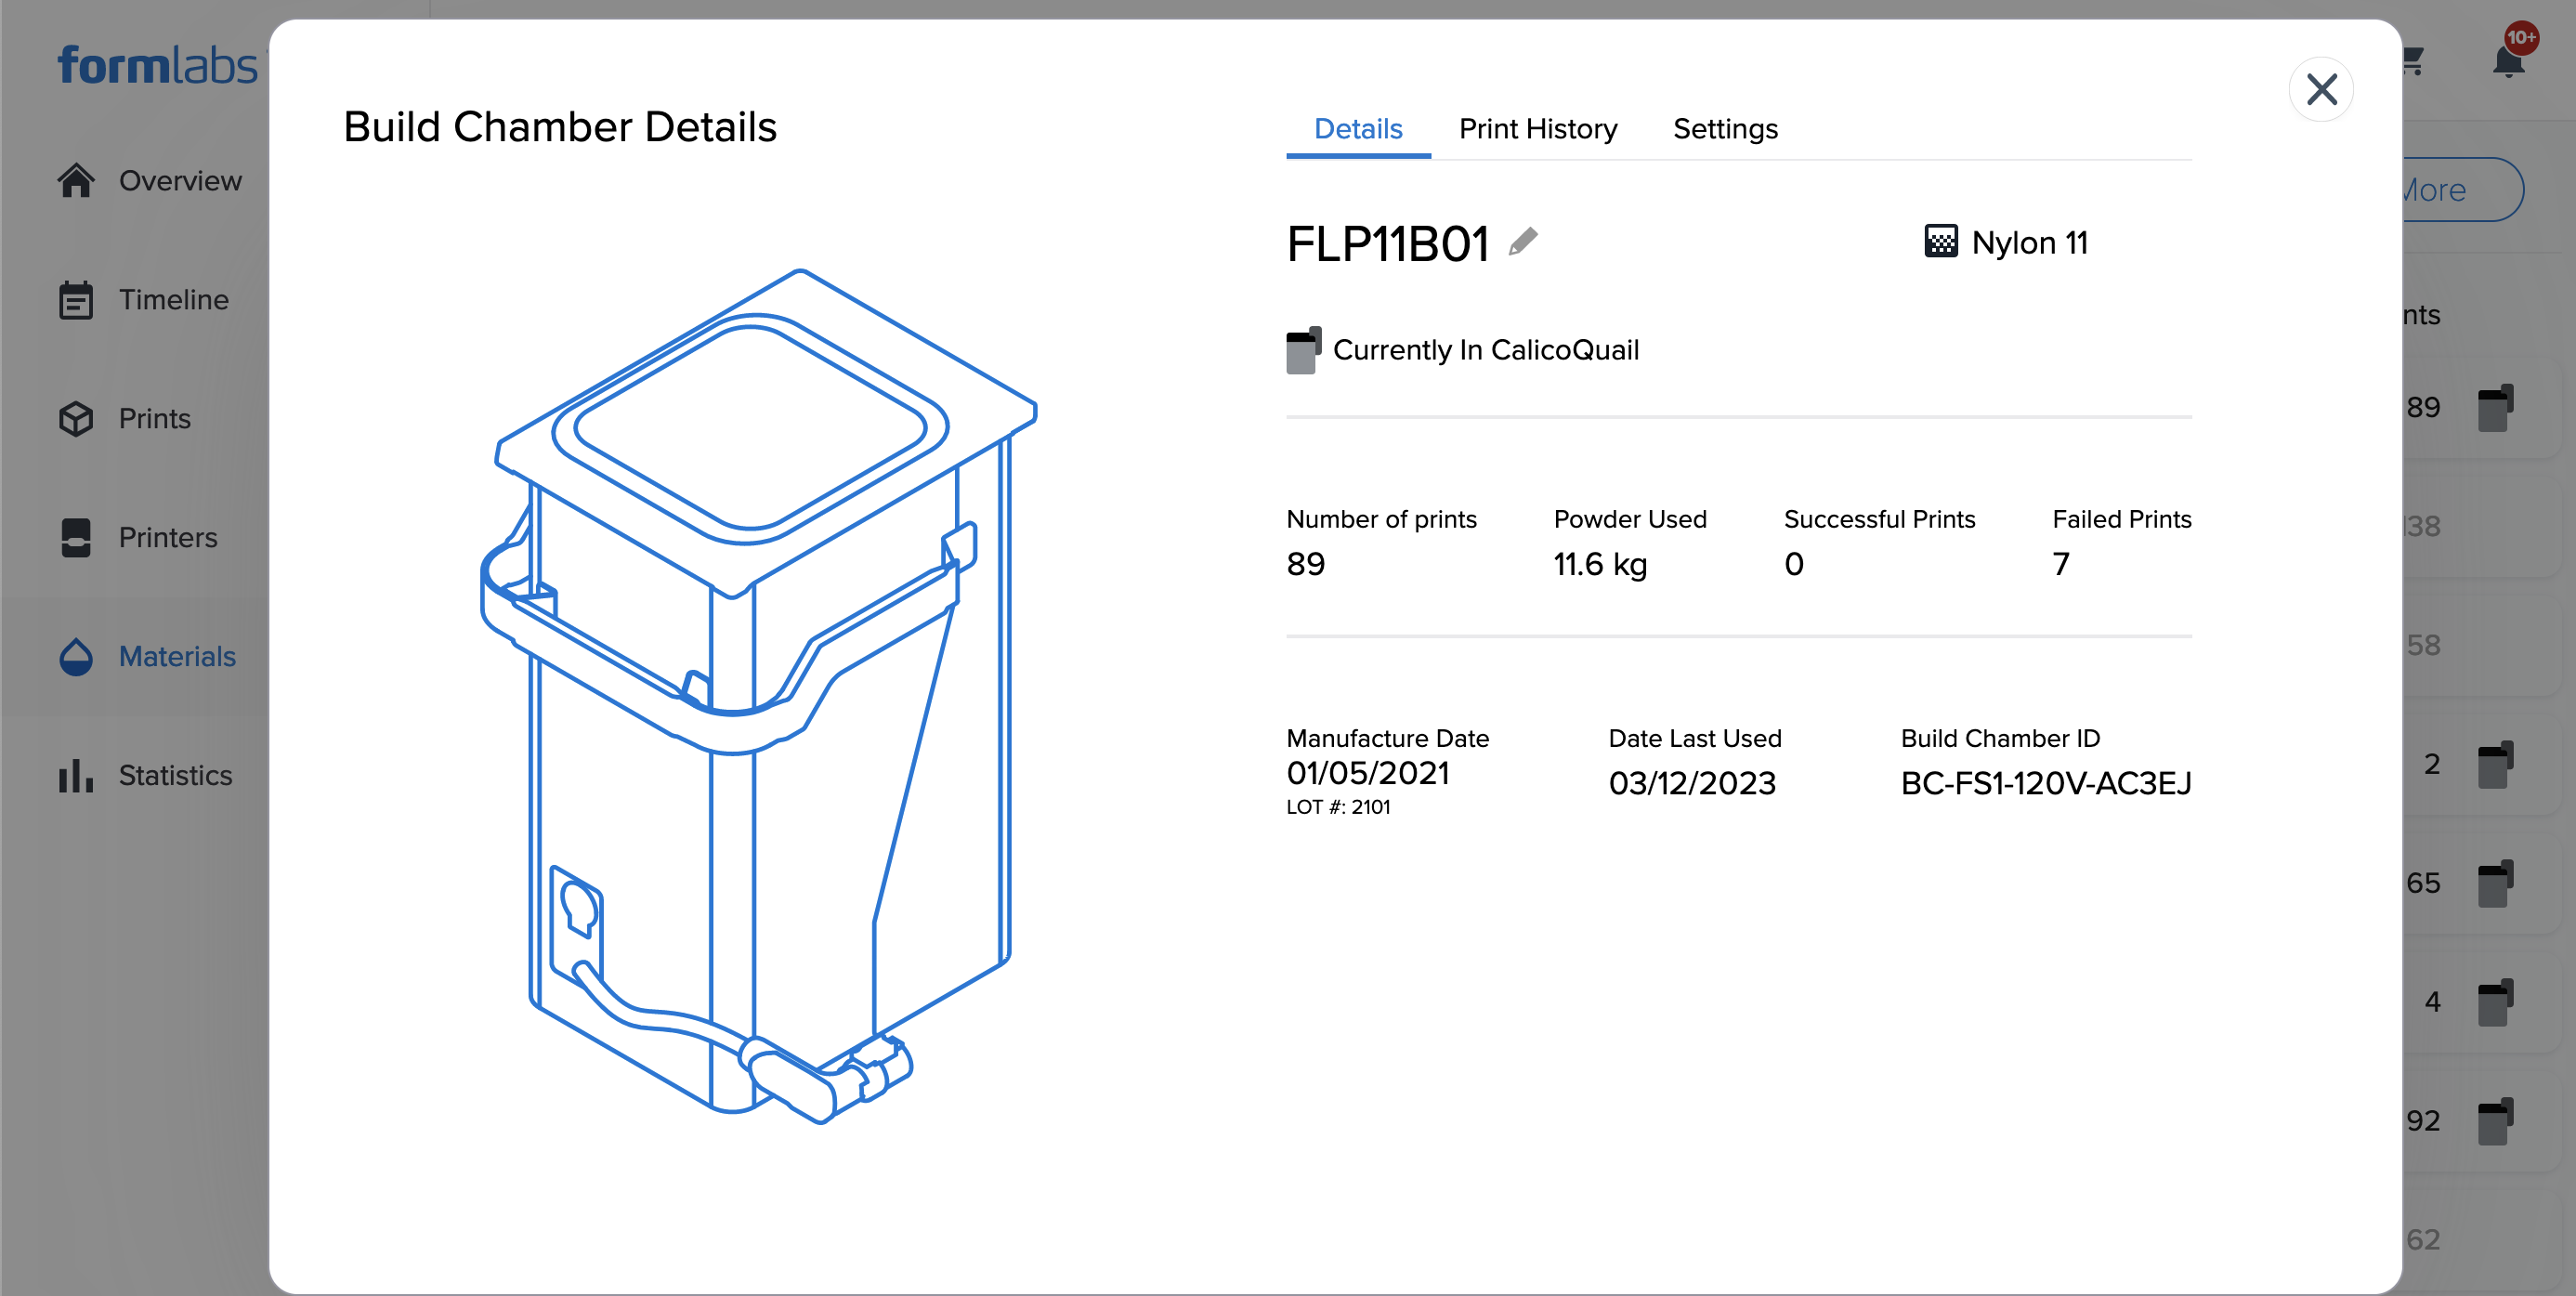Image resolution: width=2576 pixels, height=1296 pixels.
Task: View the Statistics bar-chart icon
Action: click(77, 775)
